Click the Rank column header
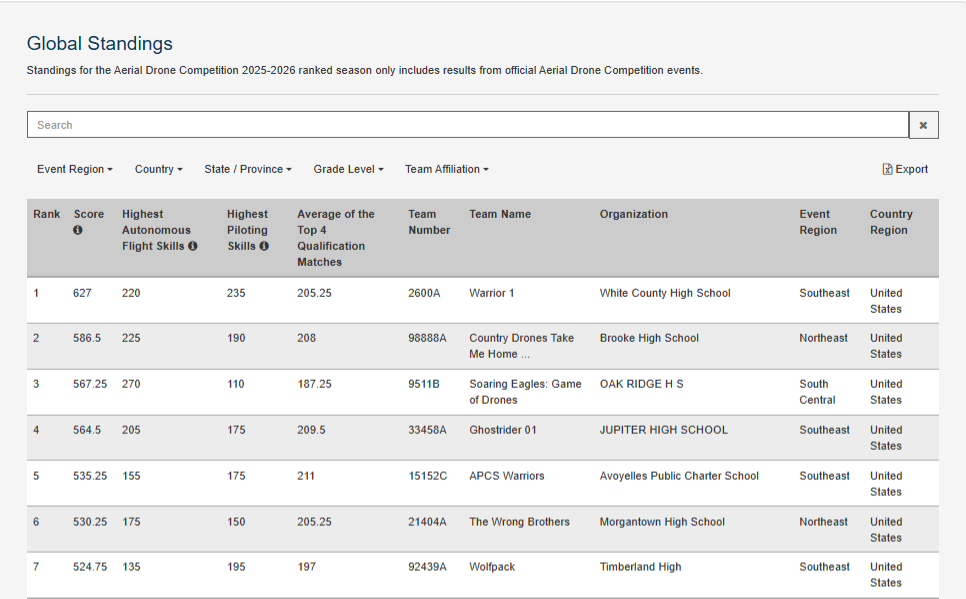 47,214
